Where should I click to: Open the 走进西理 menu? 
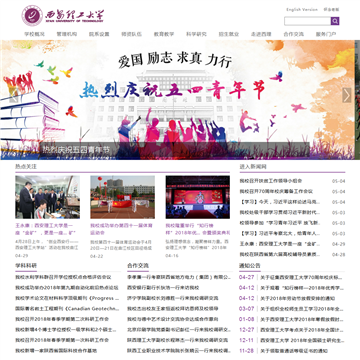click(261, 34)
